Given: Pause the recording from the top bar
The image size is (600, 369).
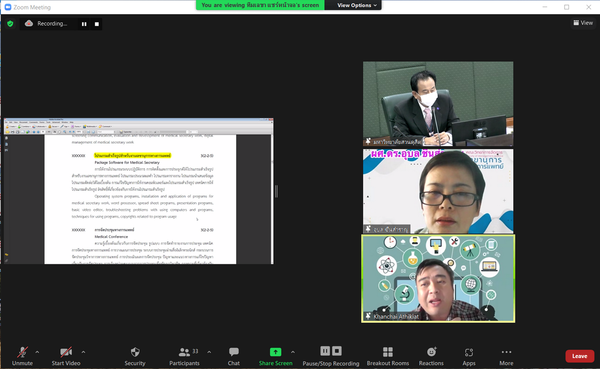Looking at the screenshot, I should (x=84, y=24).
